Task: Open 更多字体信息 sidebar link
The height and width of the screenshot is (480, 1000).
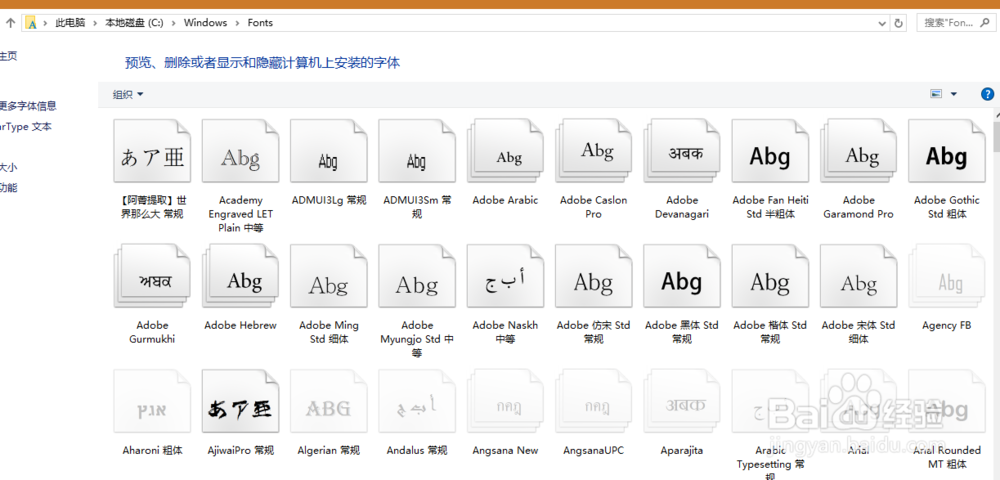Action: pyautogui.click(x=28, y=106)
